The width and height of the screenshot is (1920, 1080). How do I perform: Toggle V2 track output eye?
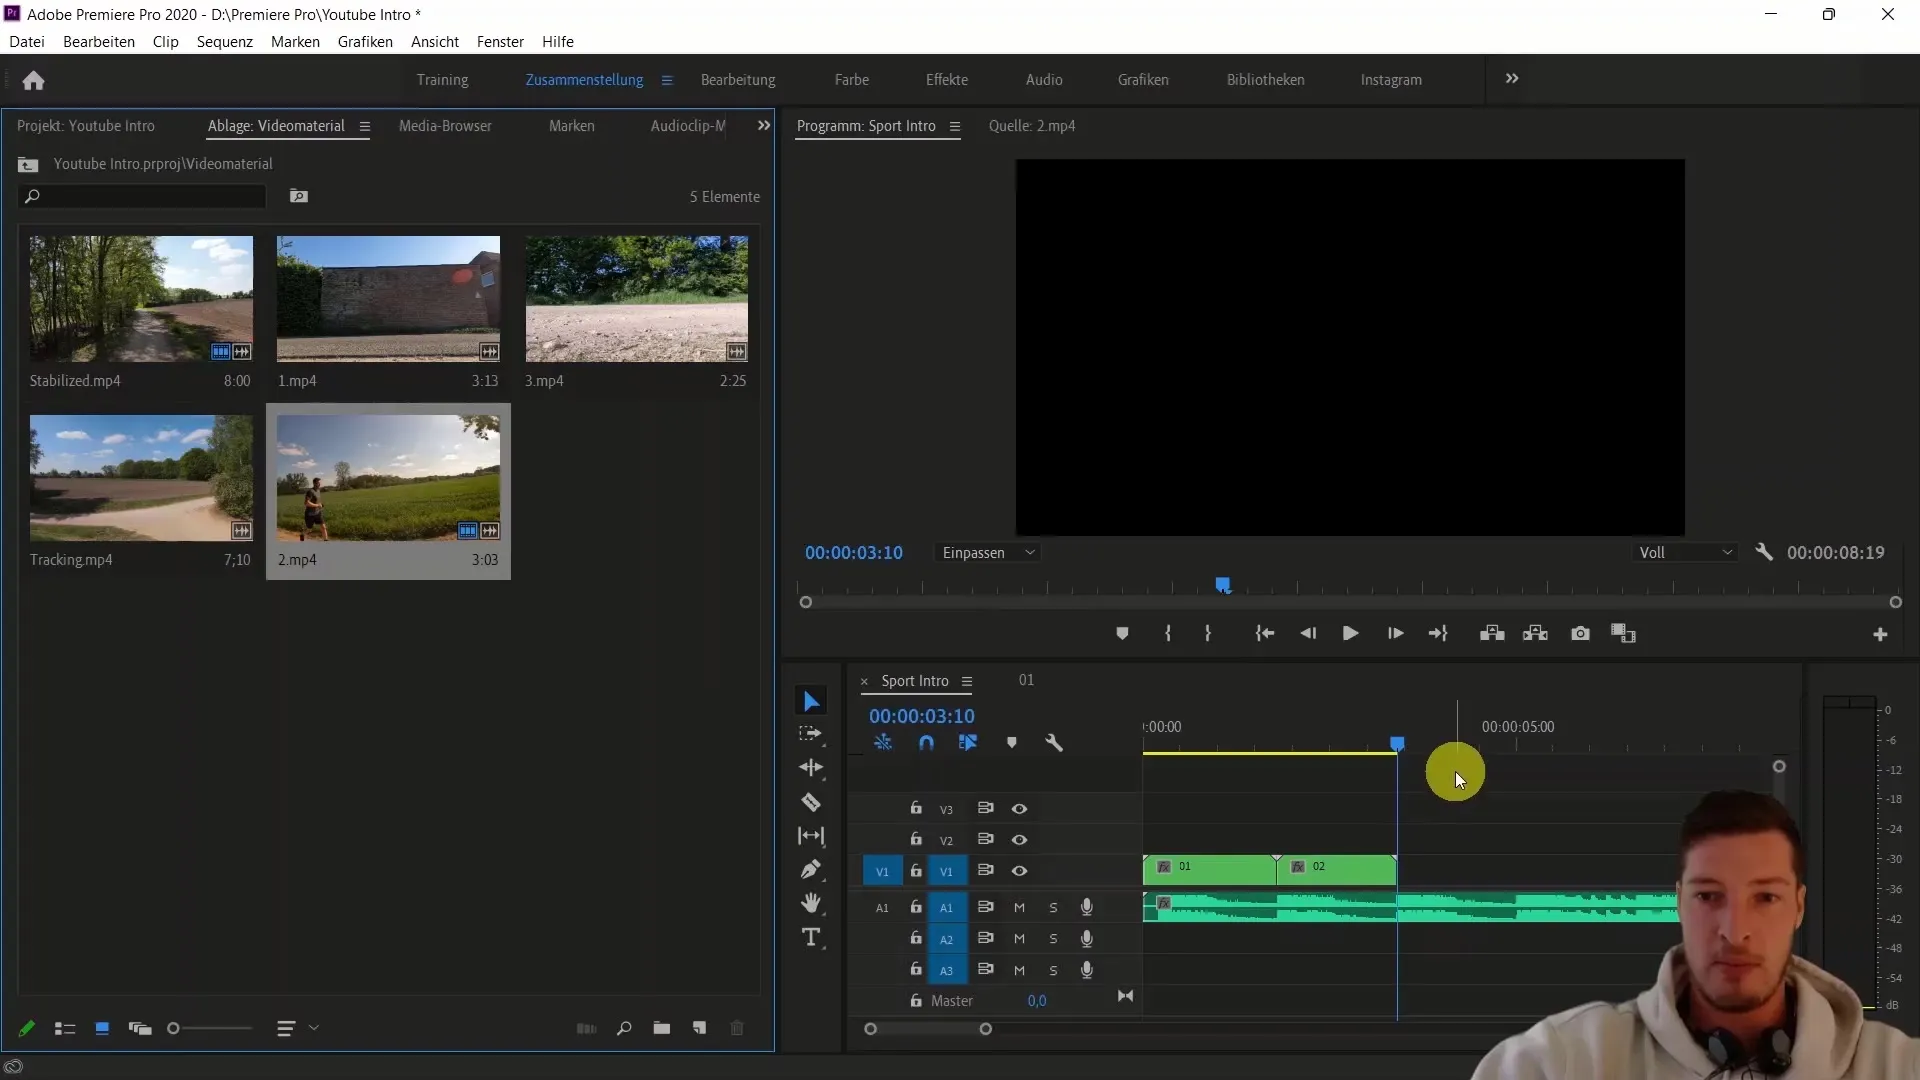1019,840
